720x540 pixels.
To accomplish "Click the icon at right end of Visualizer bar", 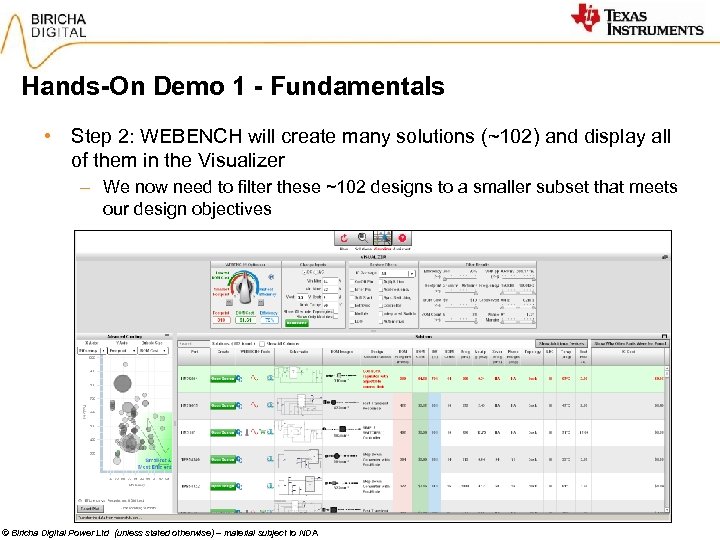I will click(664, 257).
